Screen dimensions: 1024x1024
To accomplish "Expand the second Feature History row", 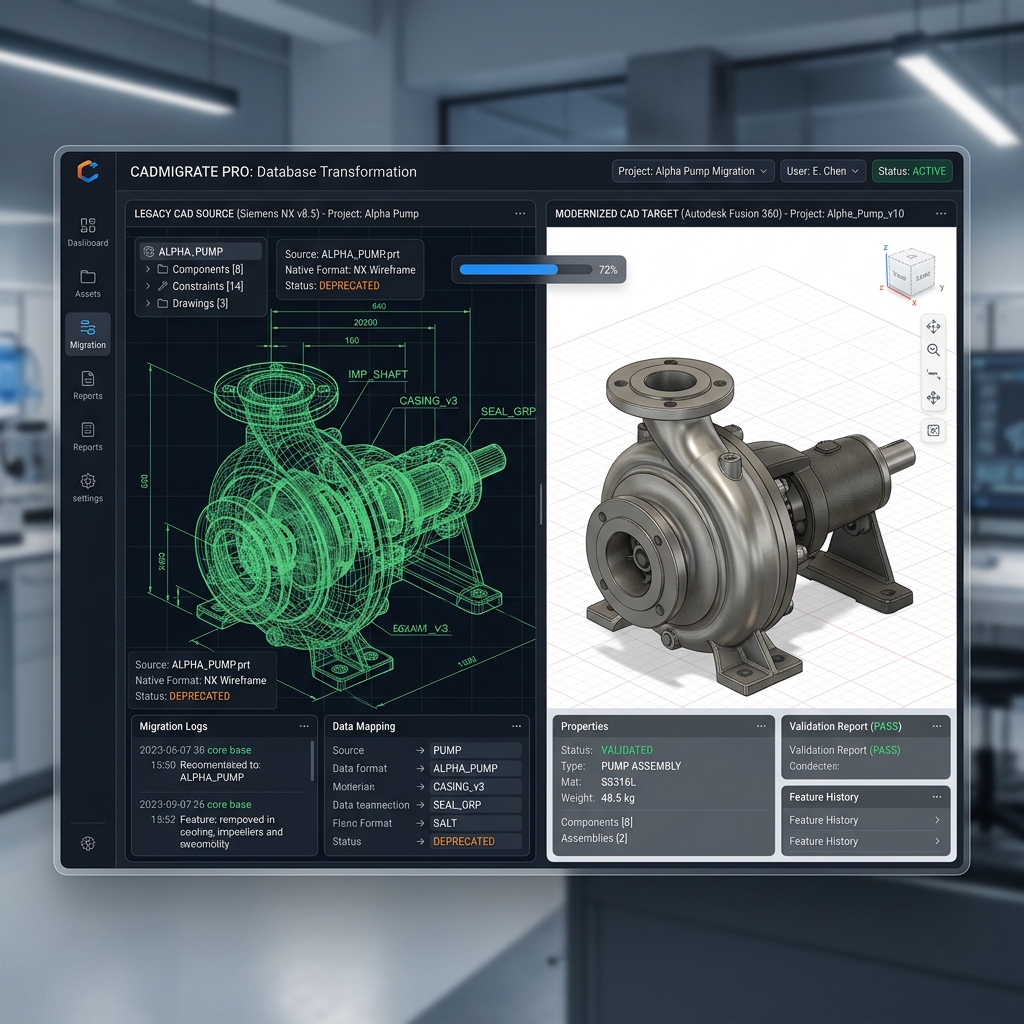I will point(865,841).
